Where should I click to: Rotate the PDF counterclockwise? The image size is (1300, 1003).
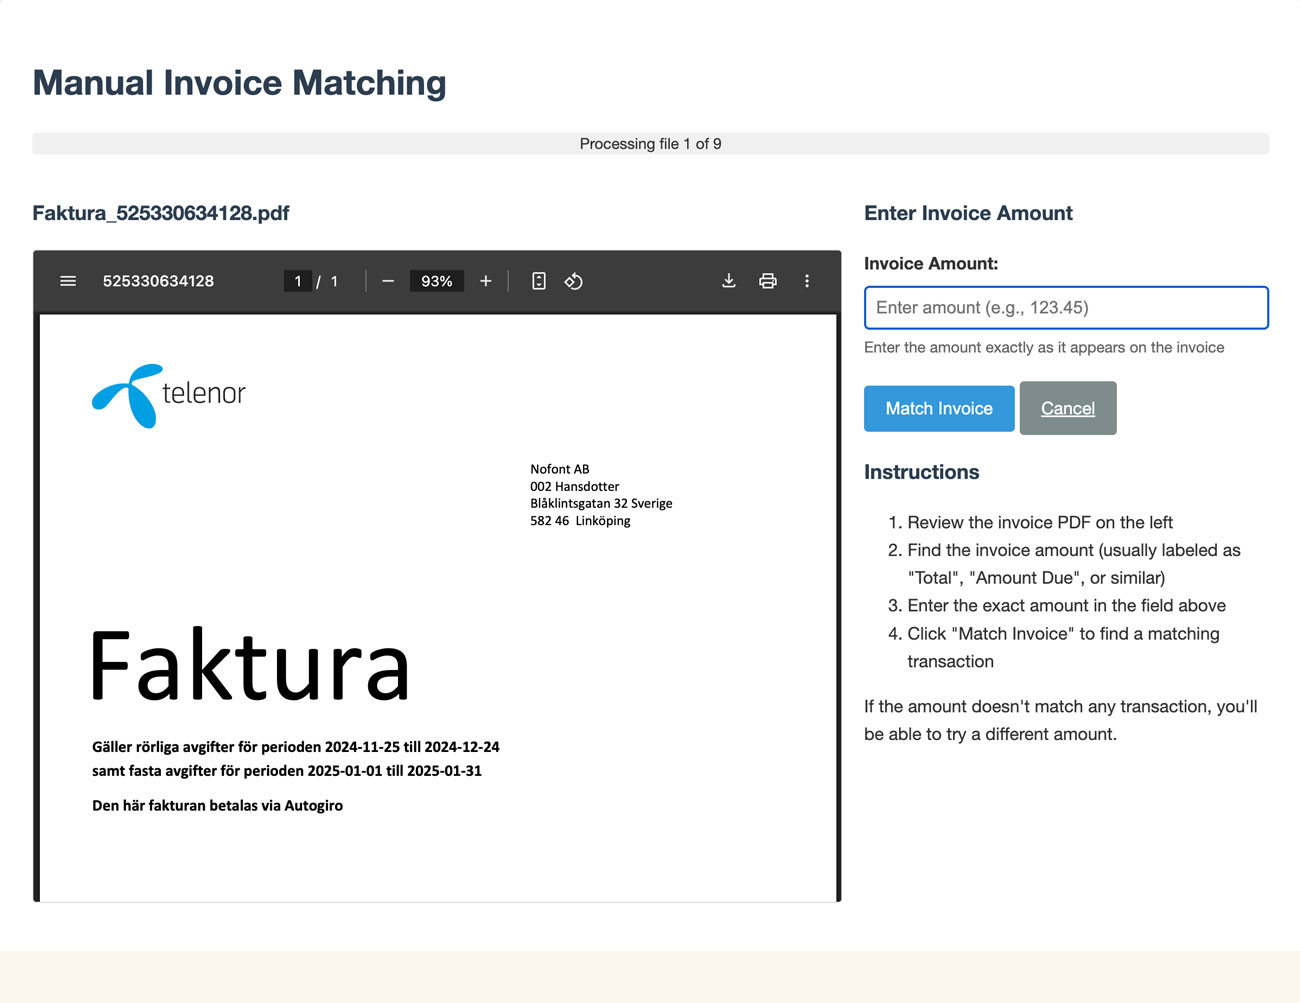(x=573, y=281)
